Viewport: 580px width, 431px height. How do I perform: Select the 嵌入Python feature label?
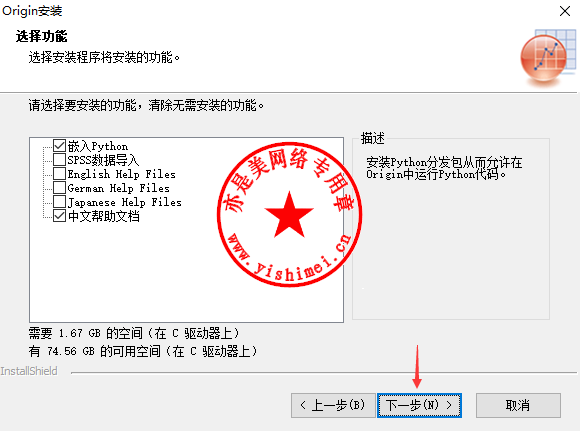point(98,146)
